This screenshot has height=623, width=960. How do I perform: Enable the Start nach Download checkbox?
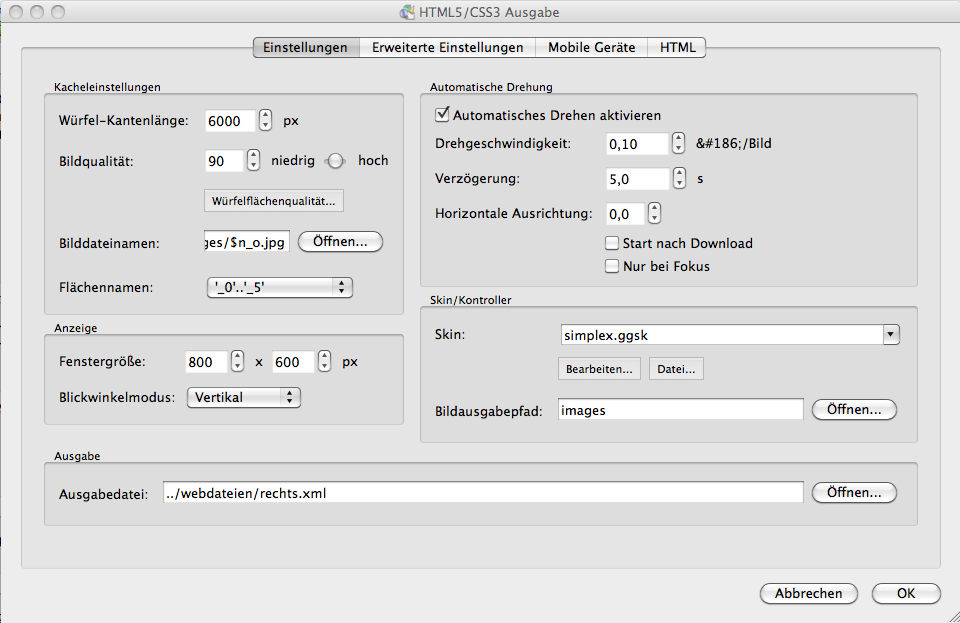pyautogui.click(x=612, y=243)
